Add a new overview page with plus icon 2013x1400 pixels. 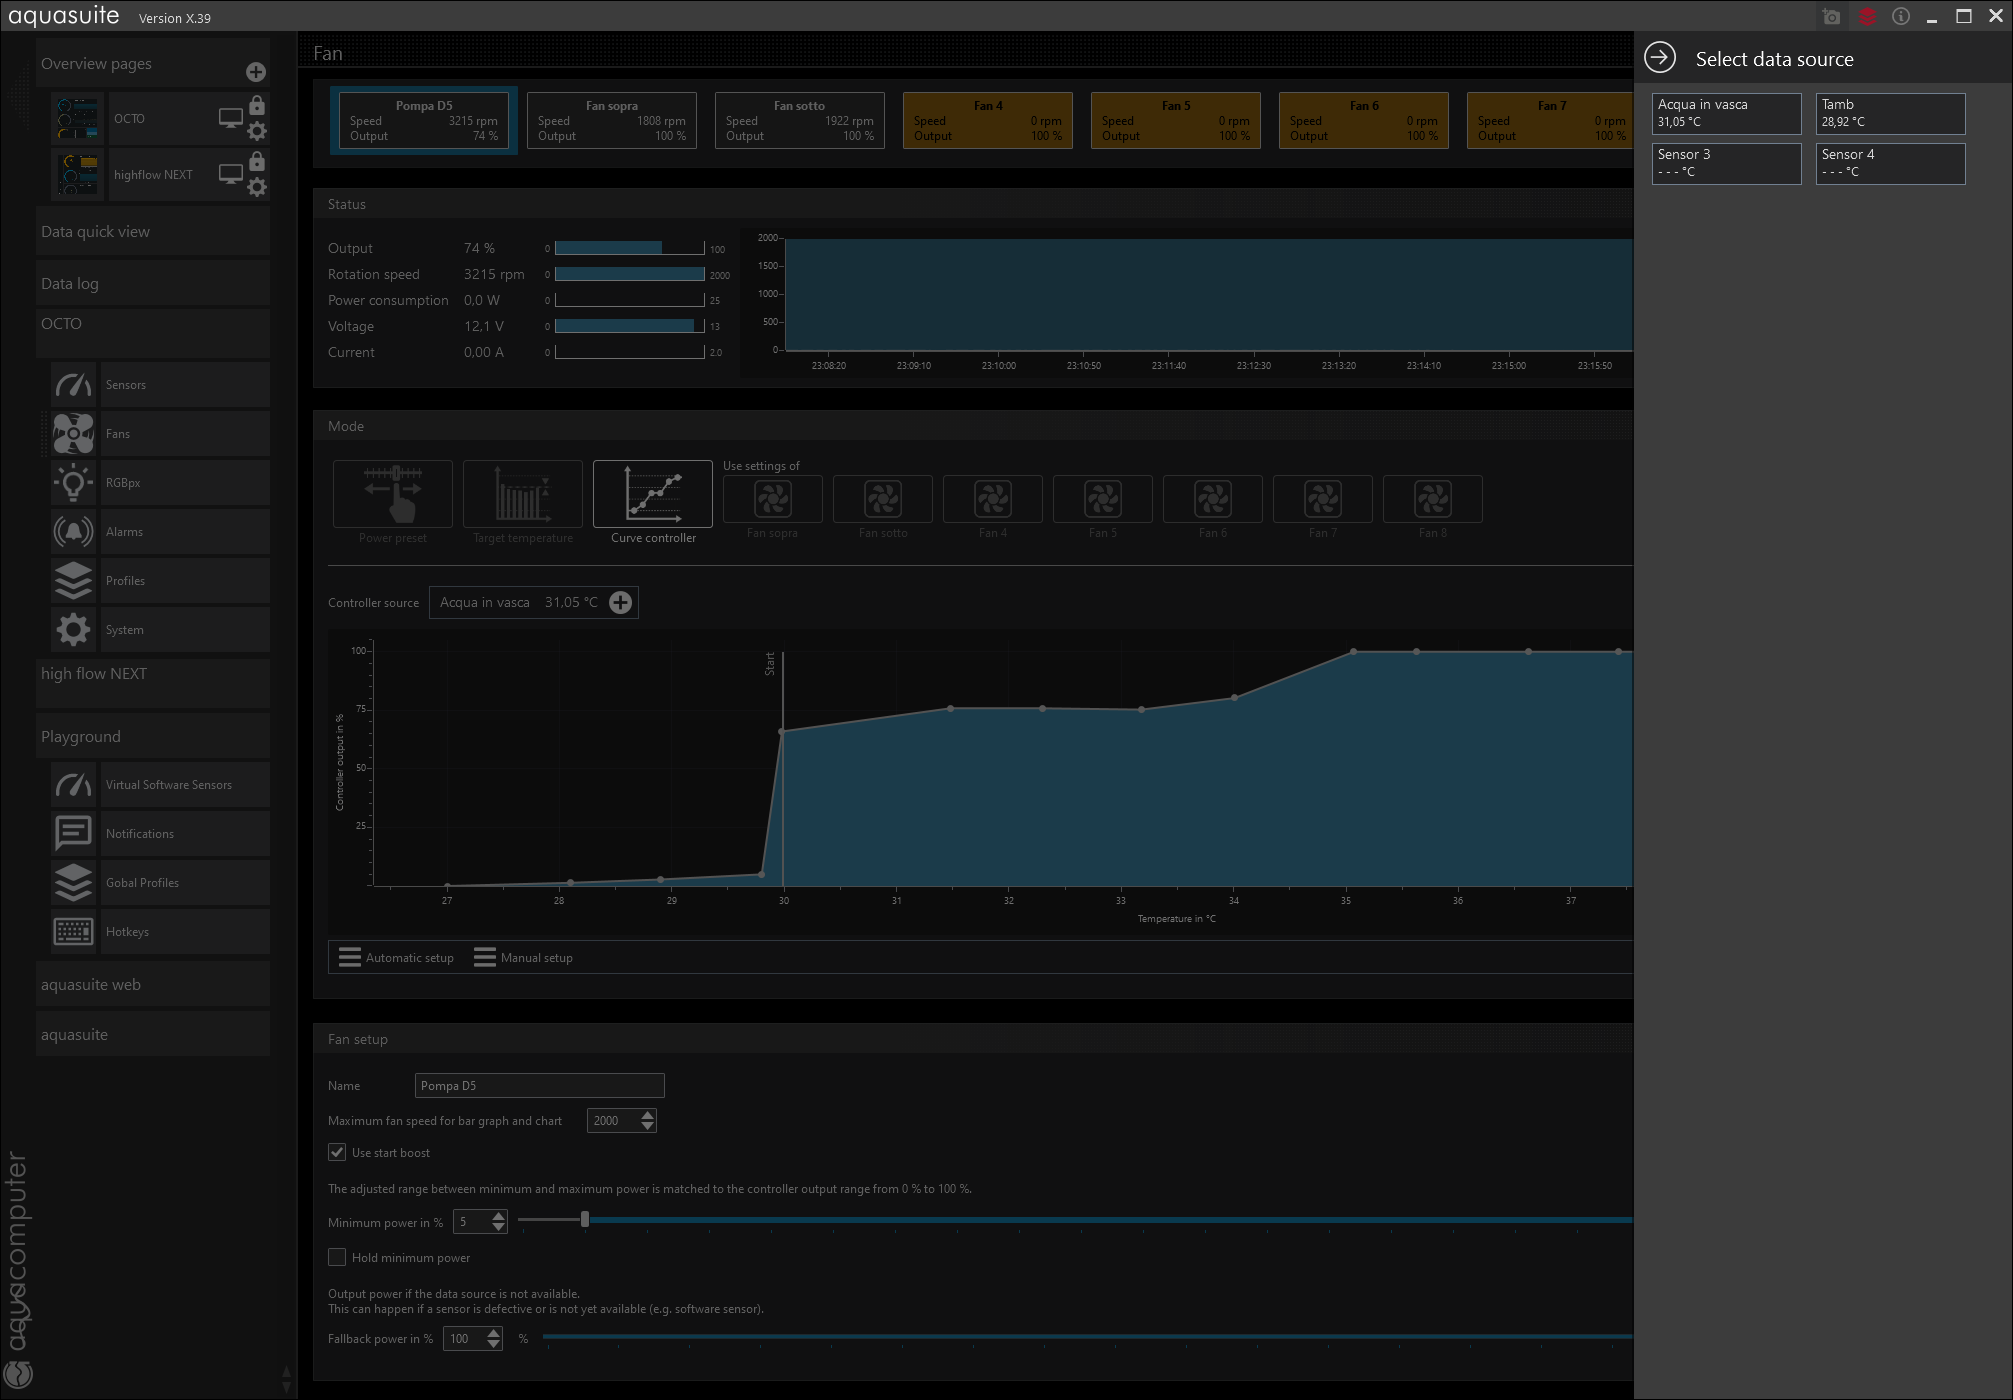click(x=256, y=72)
